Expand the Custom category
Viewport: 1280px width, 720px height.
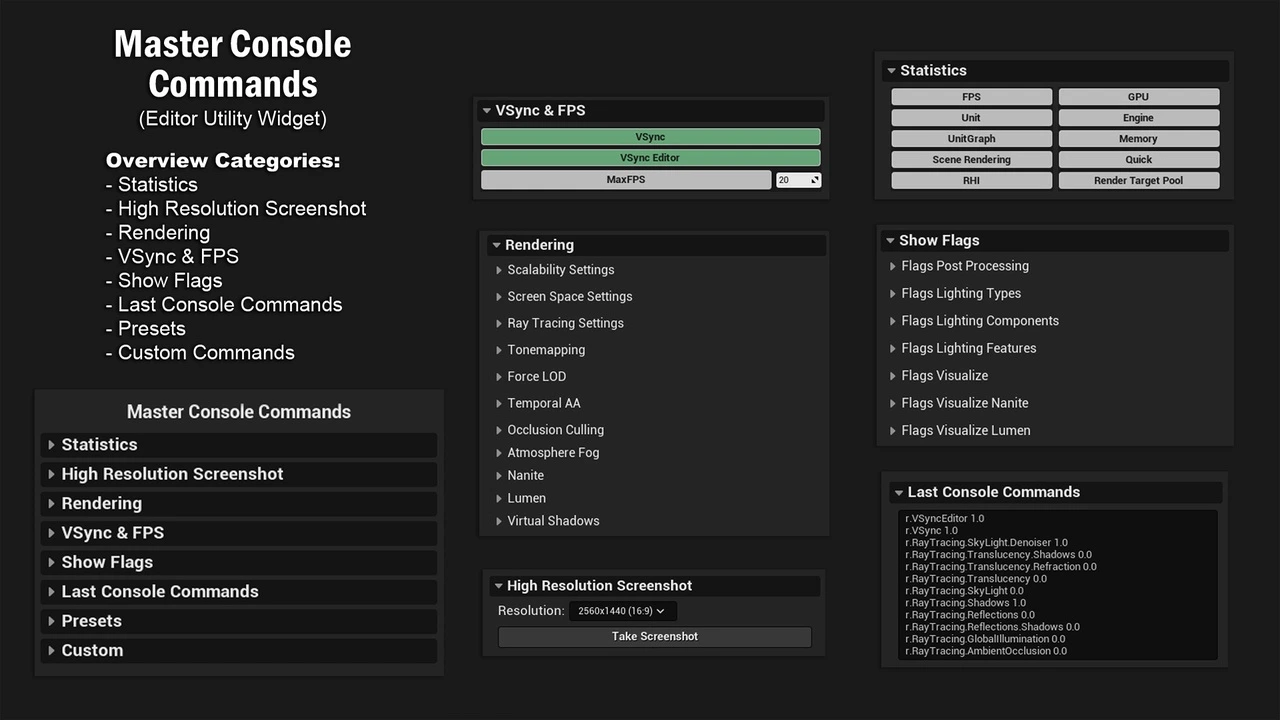click(92, 650)
